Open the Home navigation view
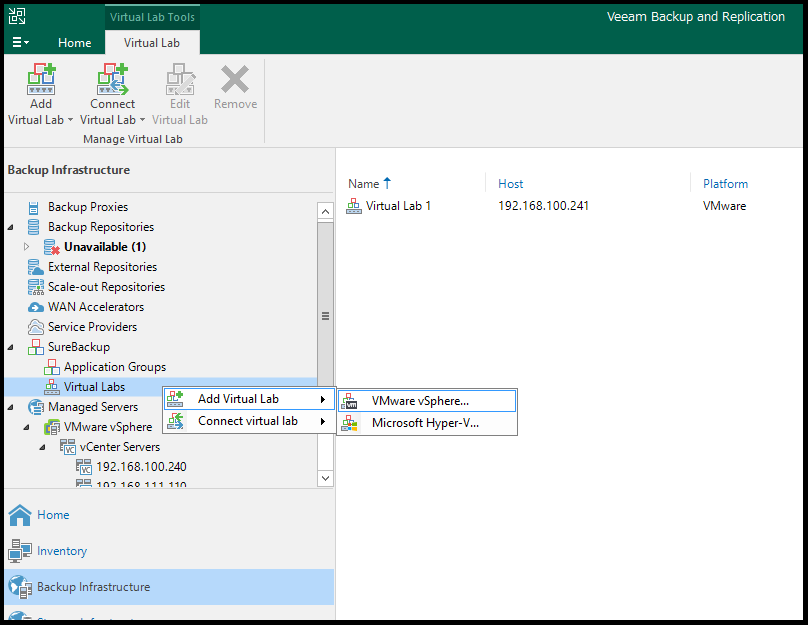This screenshot has width=808, height=625. click(53, 515)
